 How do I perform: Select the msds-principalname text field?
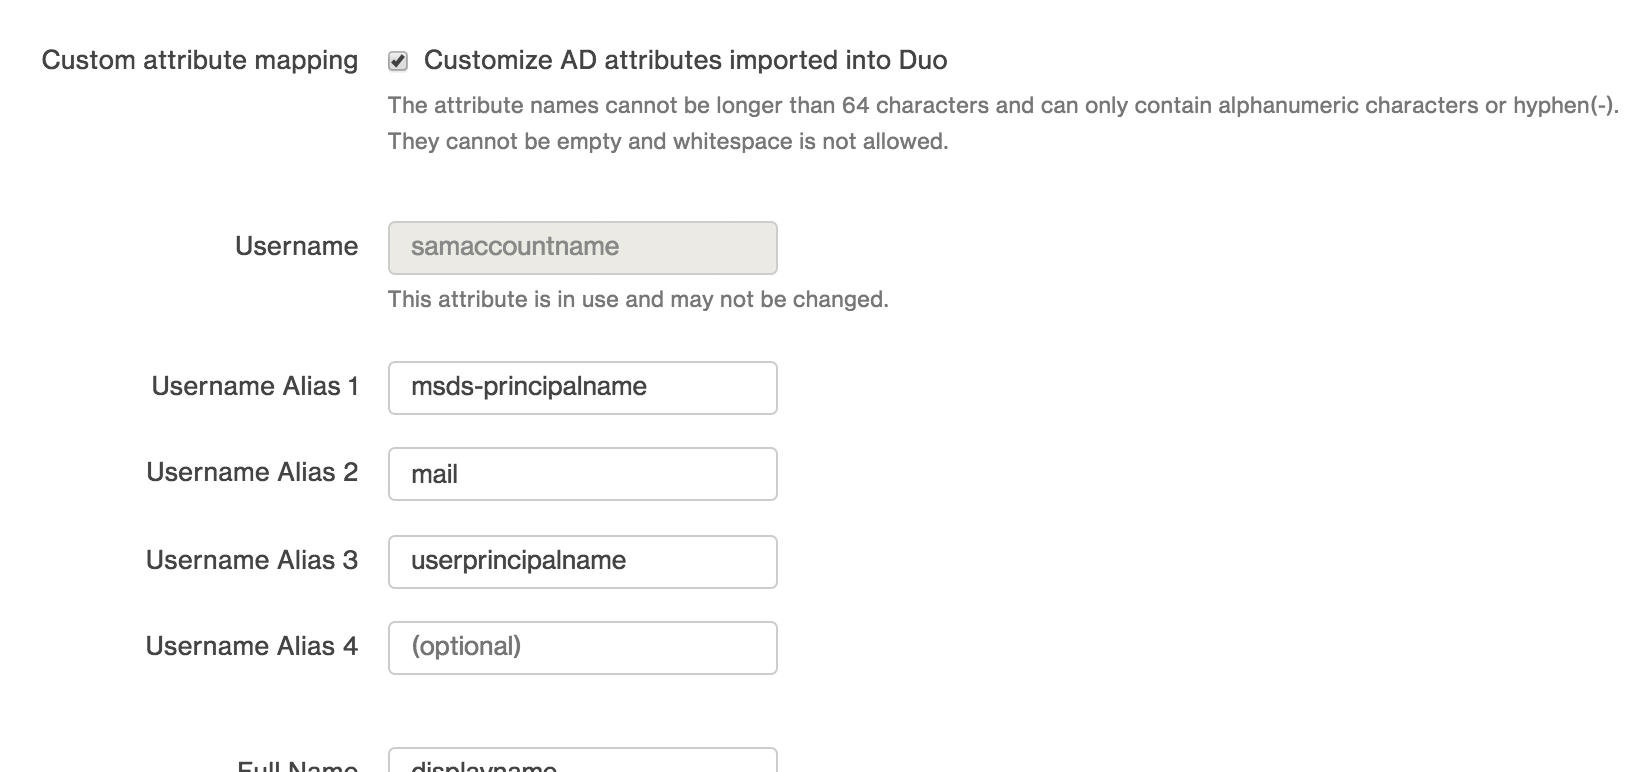(x=583, y=388)
